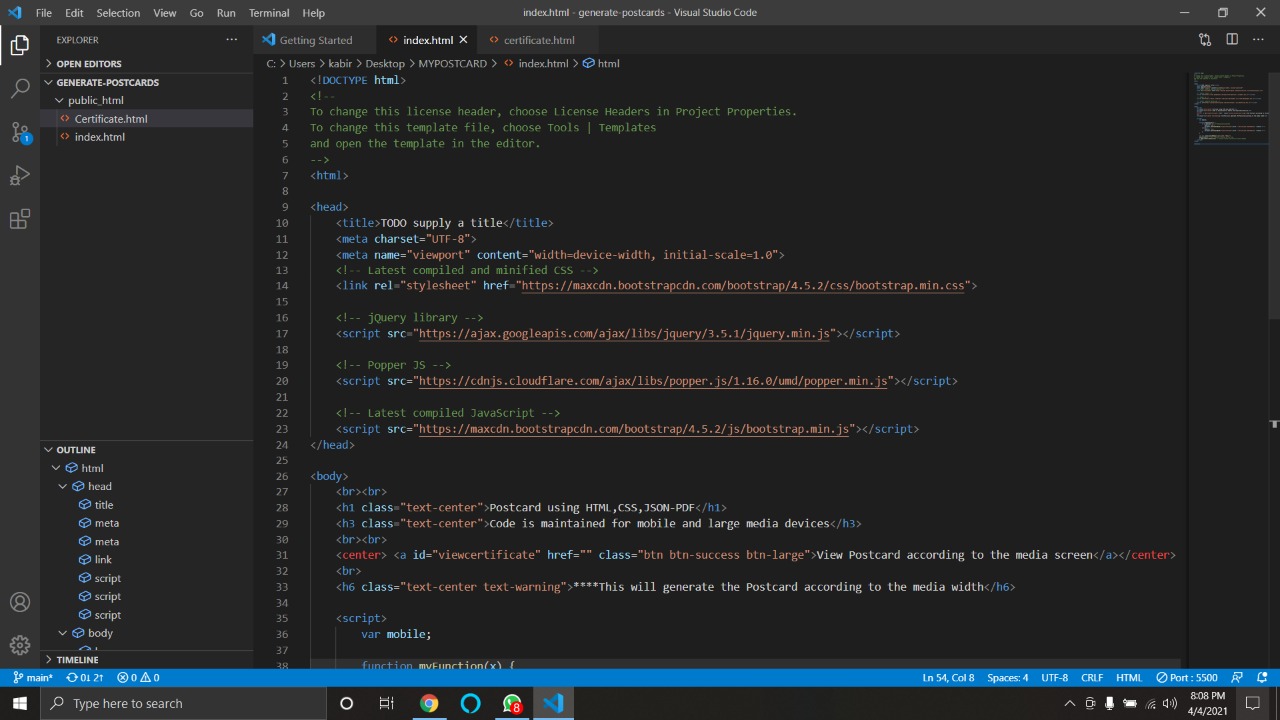
Task: Open the Manage gear icon
Action: (20, 645)
